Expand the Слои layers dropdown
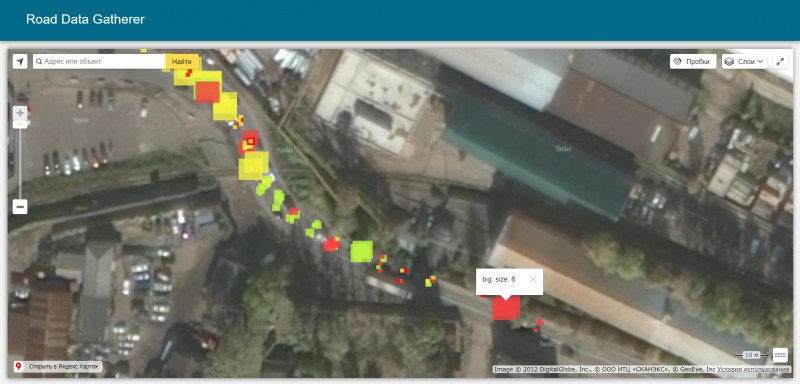 coord(745,62)
